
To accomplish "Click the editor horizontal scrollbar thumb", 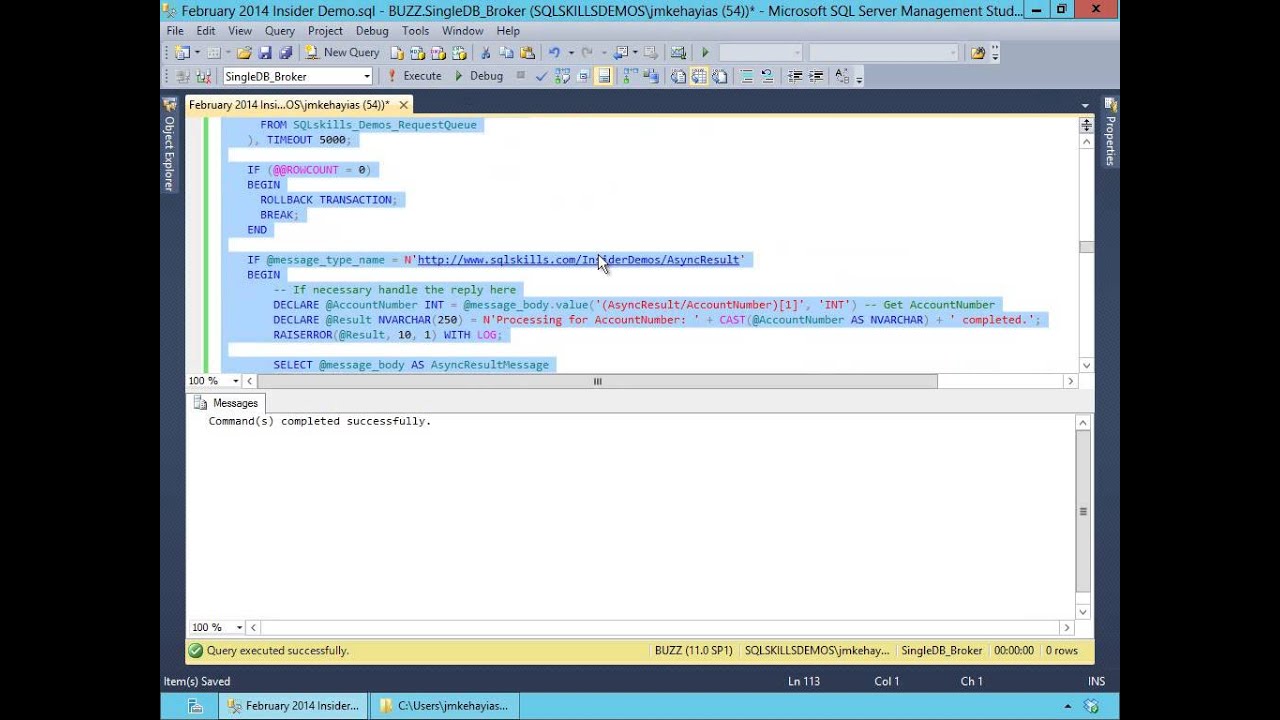I will 598,381.
